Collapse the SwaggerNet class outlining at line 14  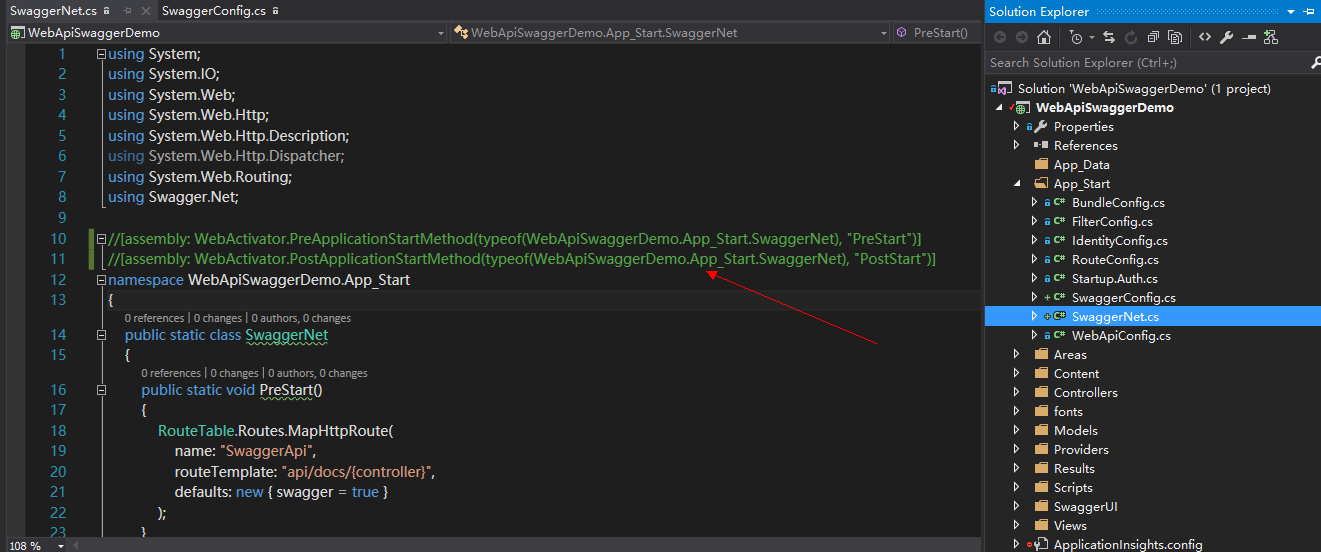click(x=102, y=335)
